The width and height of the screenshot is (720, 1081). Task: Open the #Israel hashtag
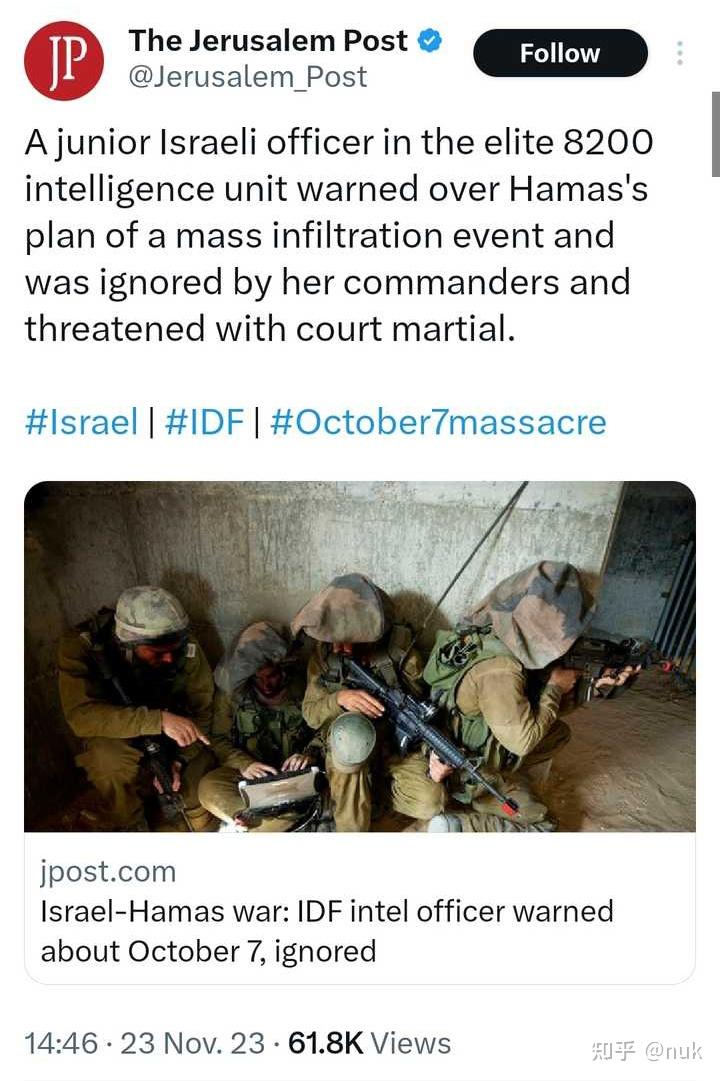(81, 421)
